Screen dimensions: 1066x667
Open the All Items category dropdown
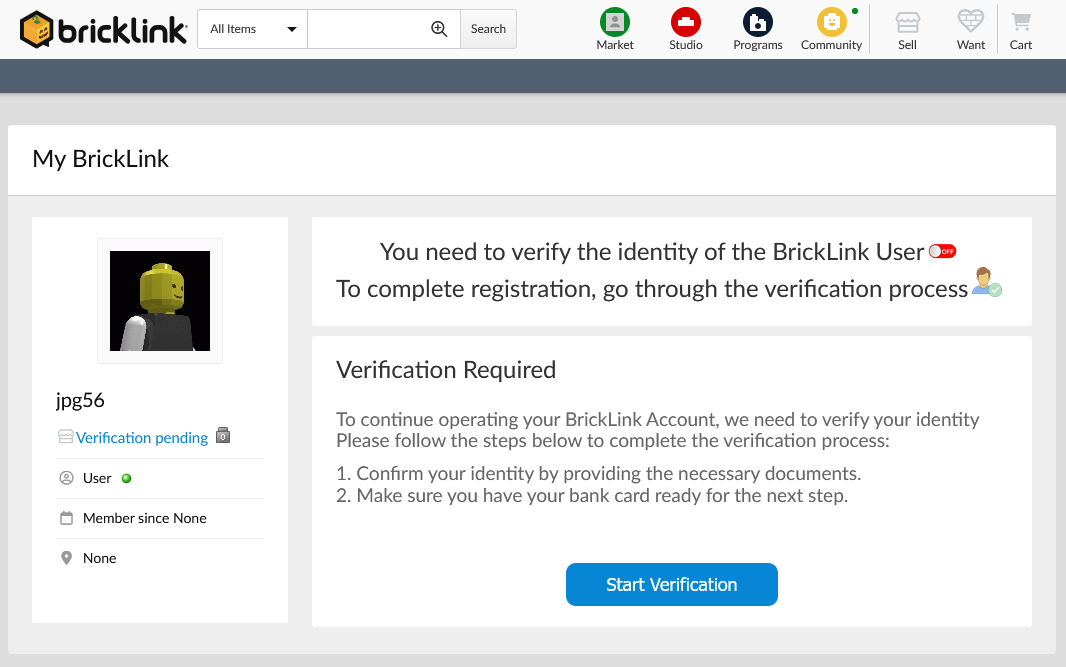[x=252, y=29]
